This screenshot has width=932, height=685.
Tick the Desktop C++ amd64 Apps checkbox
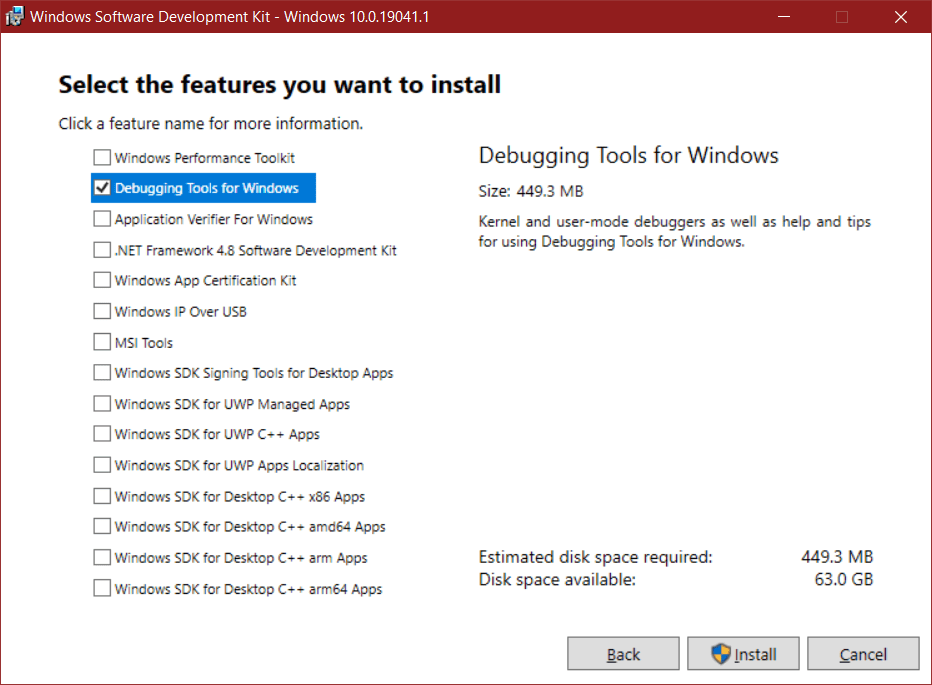tap(102, 526)
